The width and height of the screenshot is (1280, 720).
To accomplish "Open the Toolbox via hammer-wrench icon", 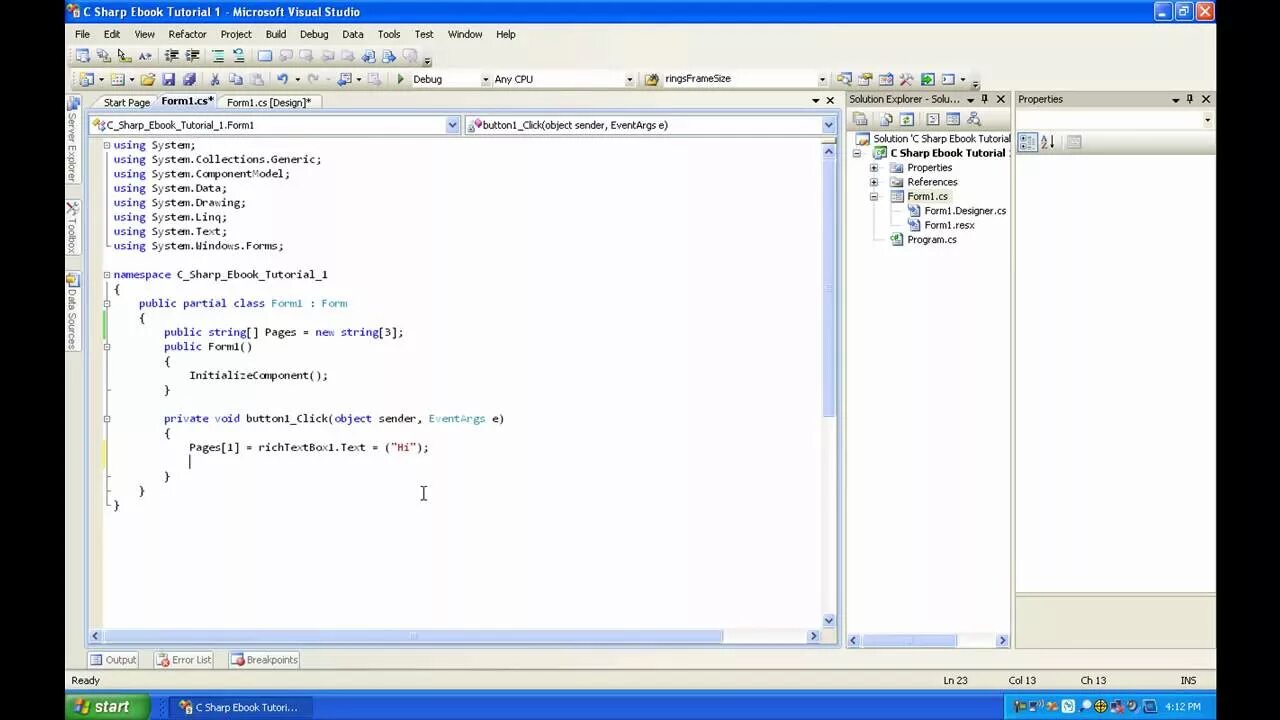I will click(906, 79).
